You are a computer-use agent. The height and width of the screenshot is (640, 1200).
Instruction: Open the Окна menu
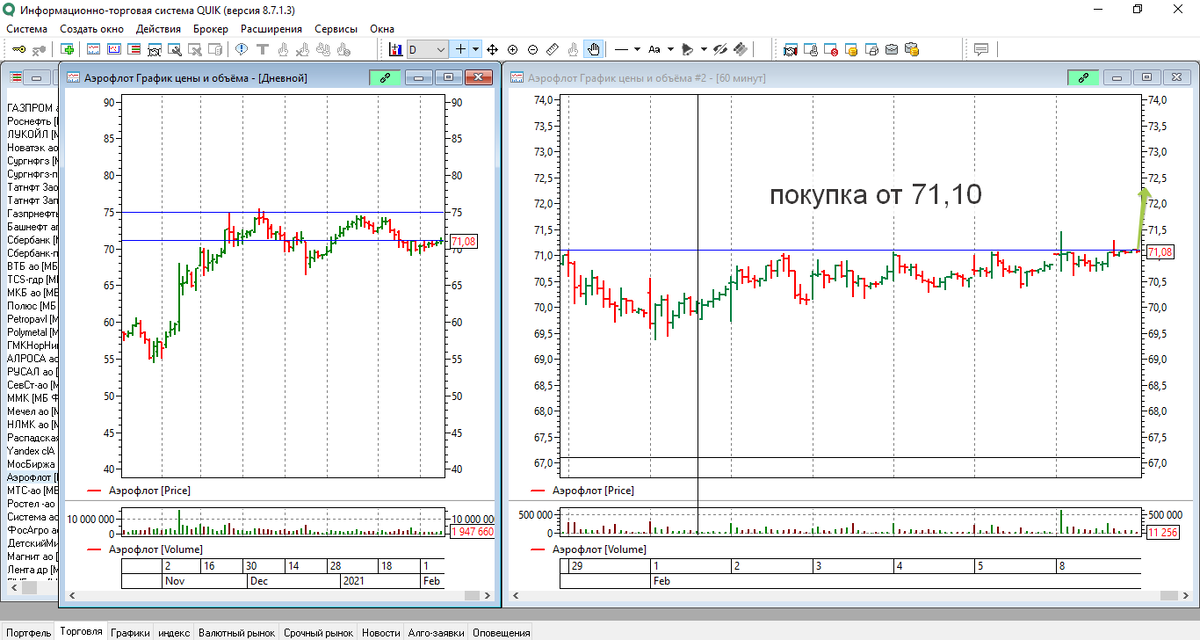click(382, 29)
